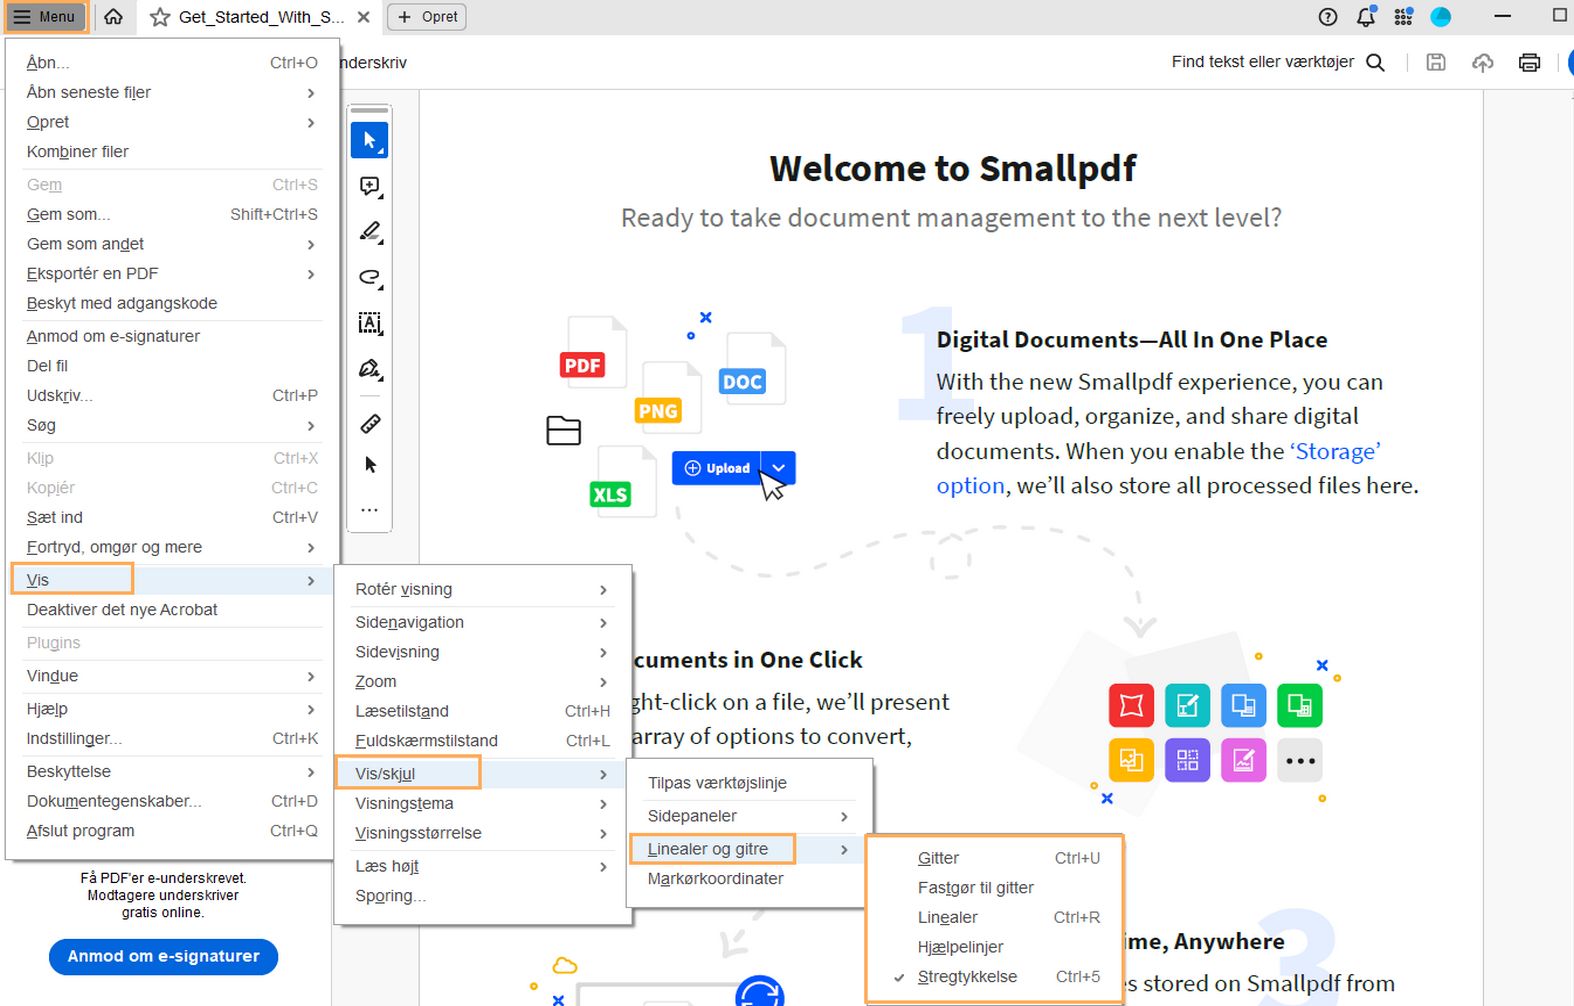Click Anmod om e-signaturer blue button
The height and width of the screenshot is (1006, 1574).
tap(164, 956)
